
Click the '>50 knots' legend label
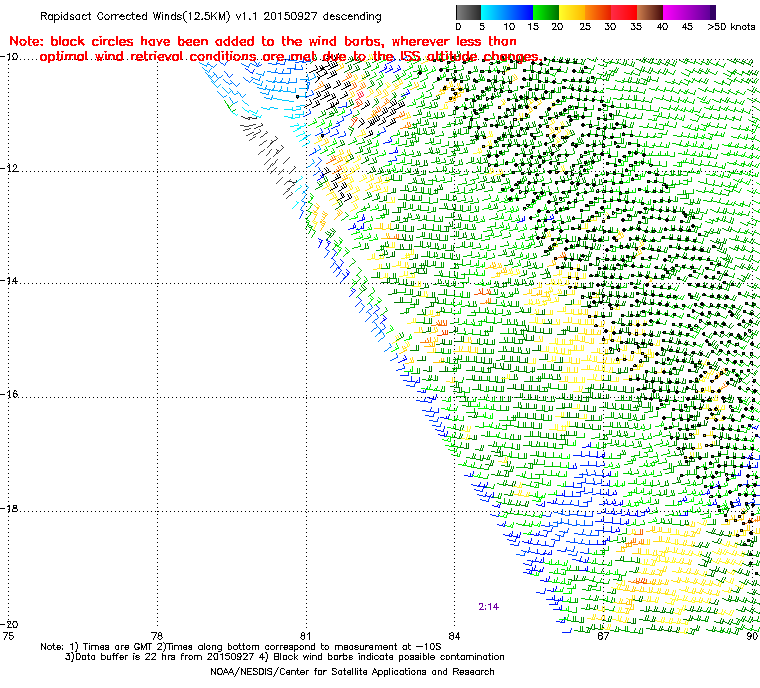[731, 27]
